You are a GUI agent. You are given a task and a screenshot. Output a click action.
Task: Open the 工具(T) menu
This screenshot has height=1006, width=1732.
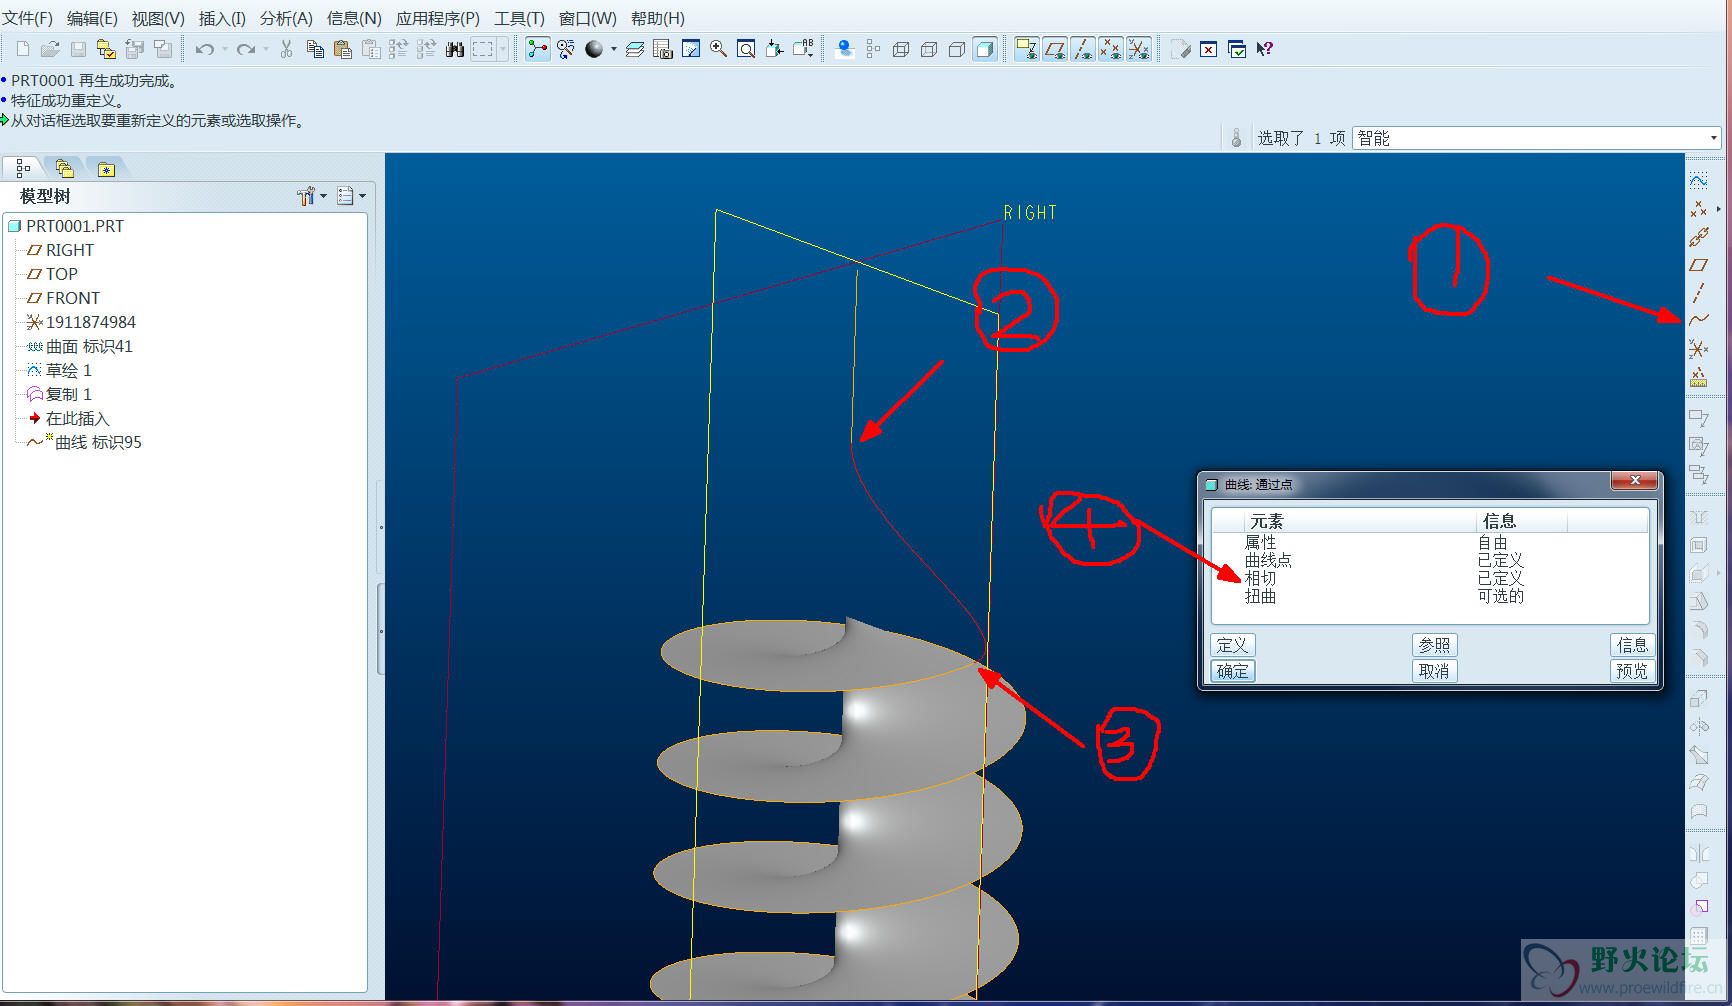tap(519, 18)
